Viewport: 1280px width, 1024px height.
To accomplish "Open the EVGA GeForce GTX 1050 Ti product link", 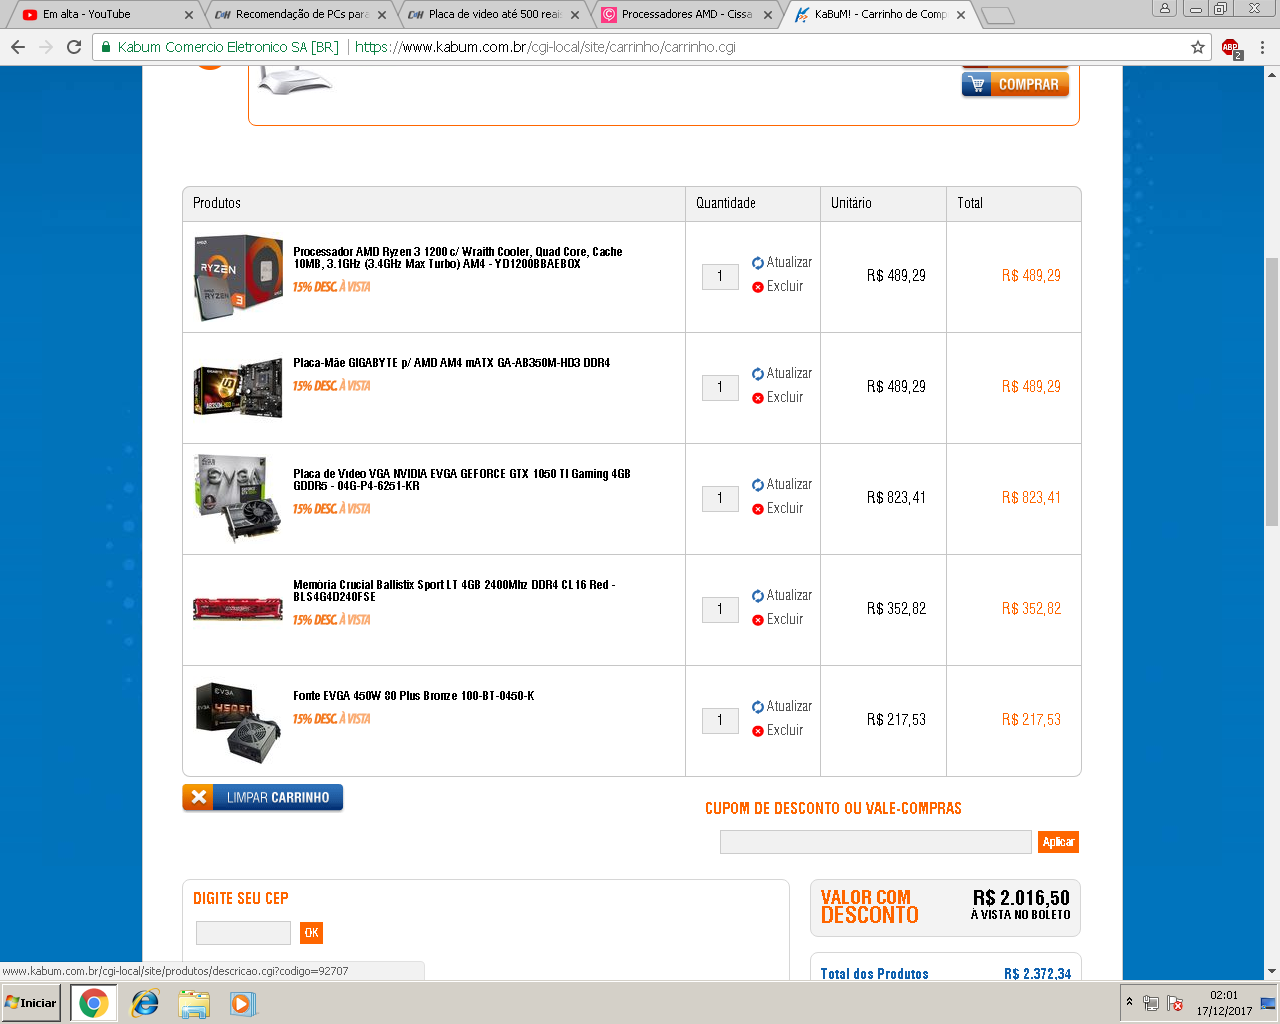I will tap(462, 480).
